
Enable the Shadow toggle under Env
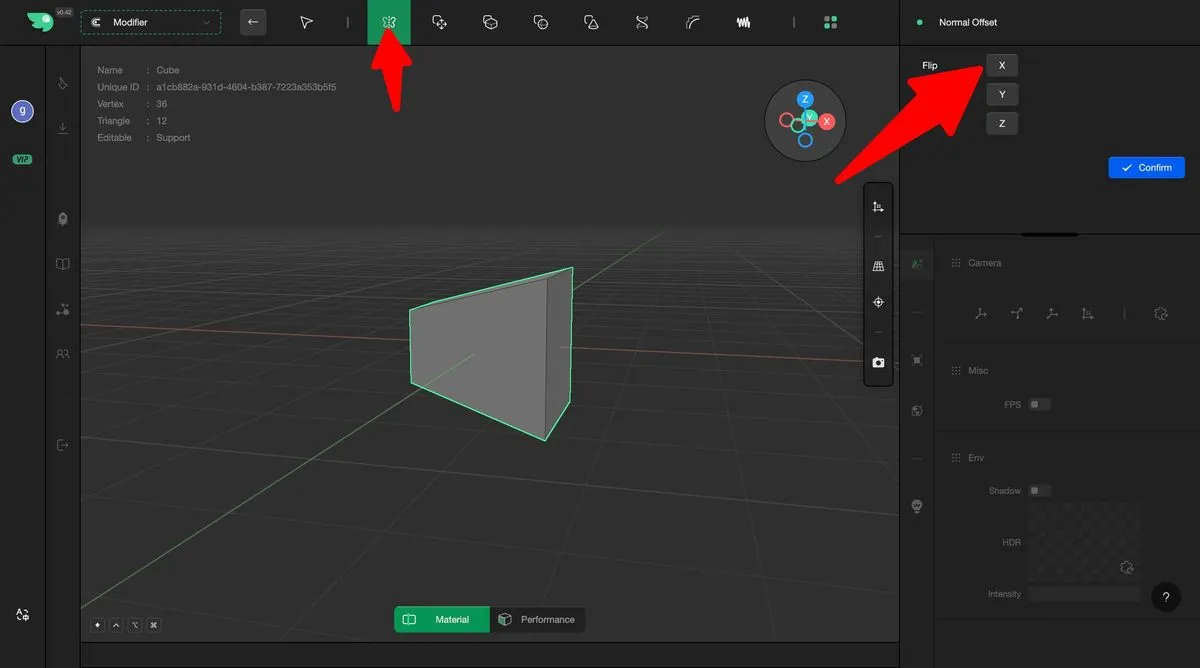click(1040, 491)
